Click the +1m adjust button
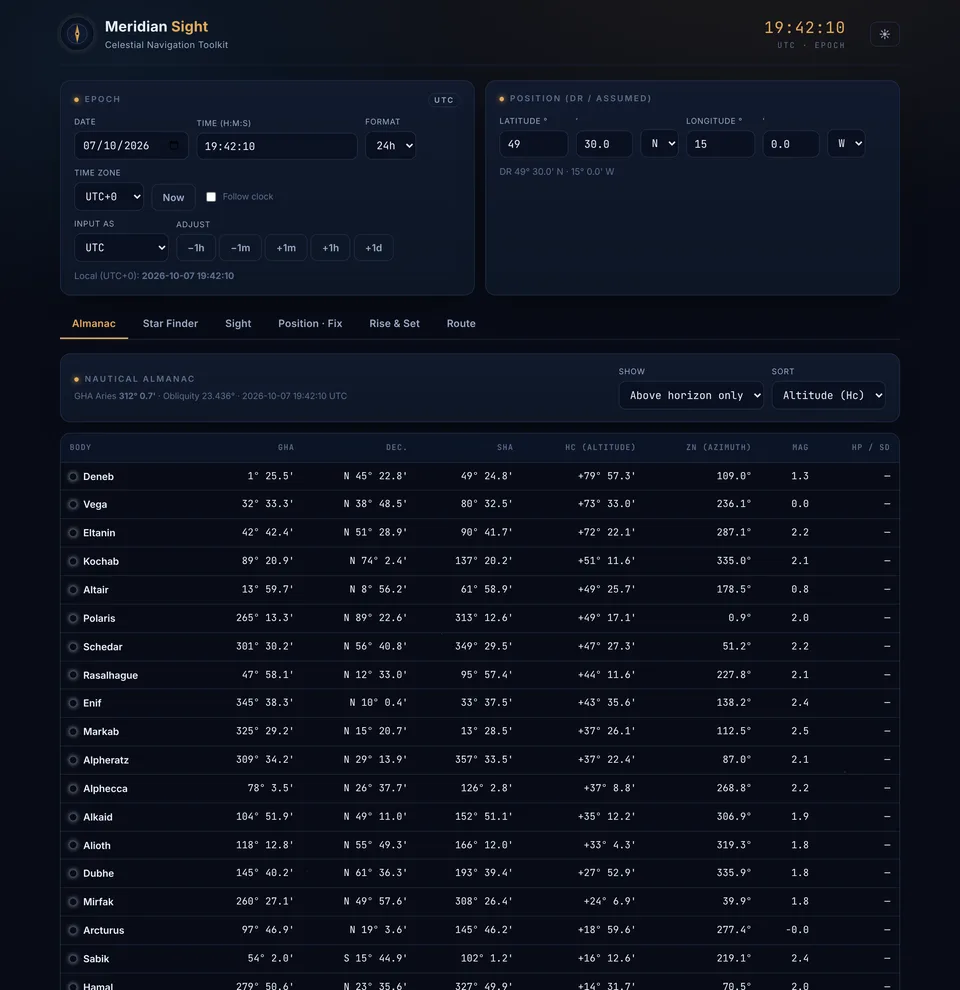This screenshot has height=990, width=960. click(286, 248)
